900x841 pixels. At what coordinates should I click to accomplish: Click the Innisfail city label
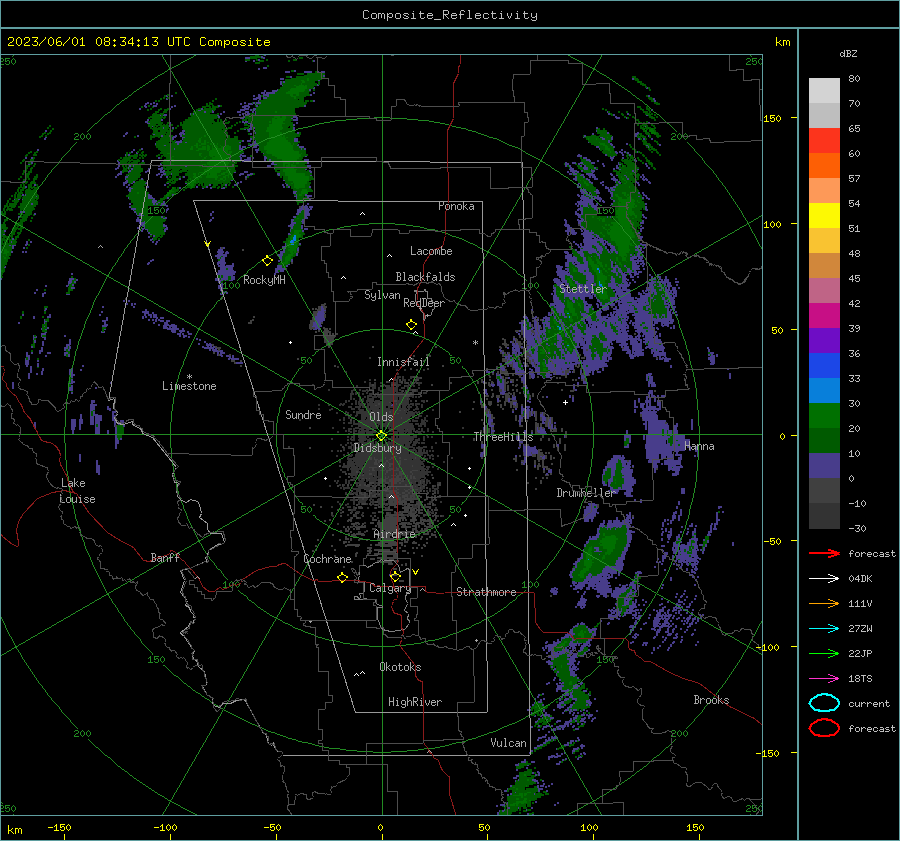coord(403,362)
